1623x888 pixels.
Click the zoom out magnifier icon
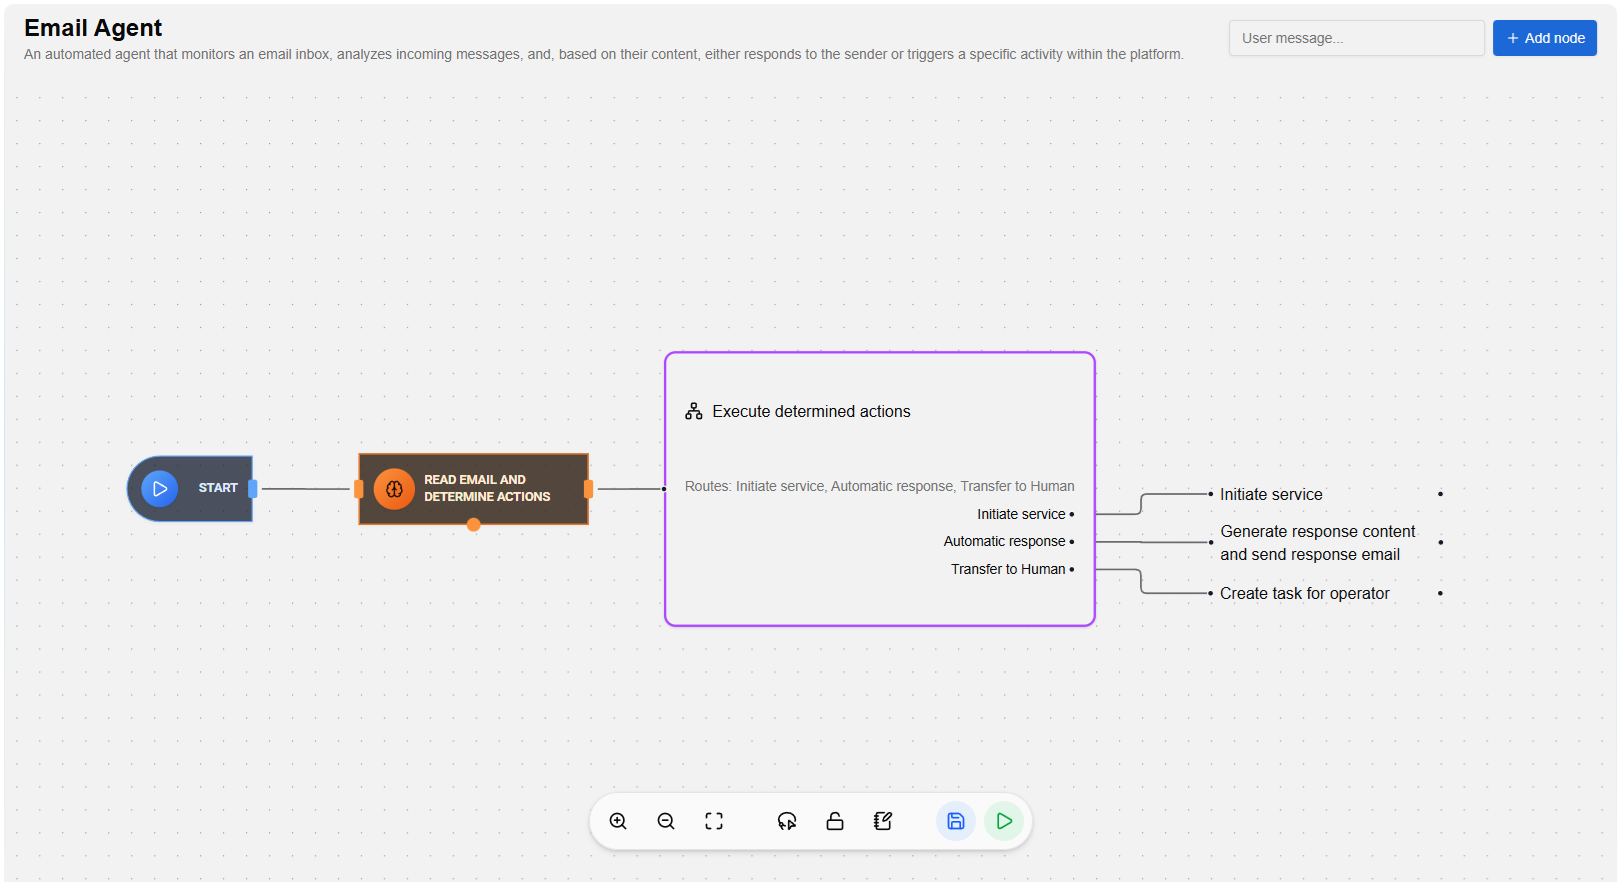(x=666, y=821)
